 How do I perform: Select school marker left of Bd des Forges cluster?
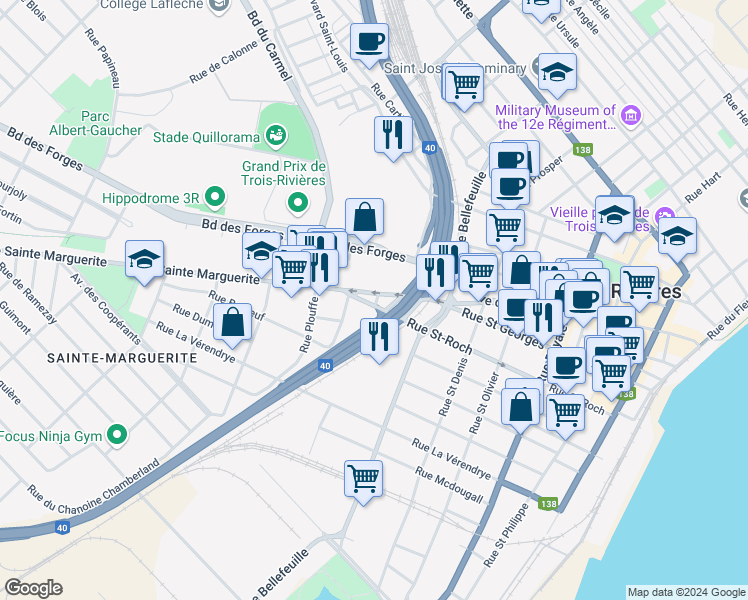pyautogui.click(x=260, y=252)
